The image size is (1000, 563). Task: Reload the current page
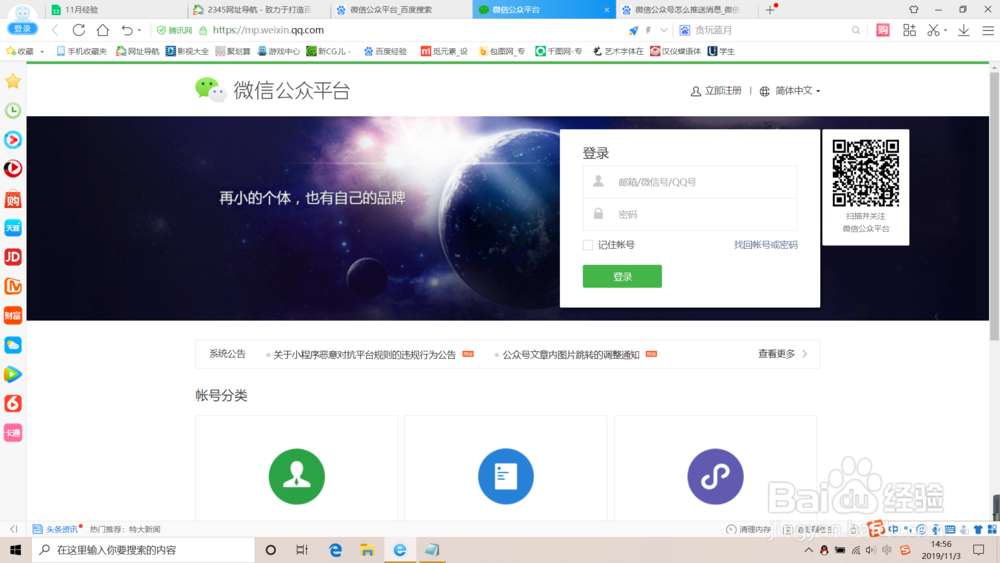(x=78, y=30)
